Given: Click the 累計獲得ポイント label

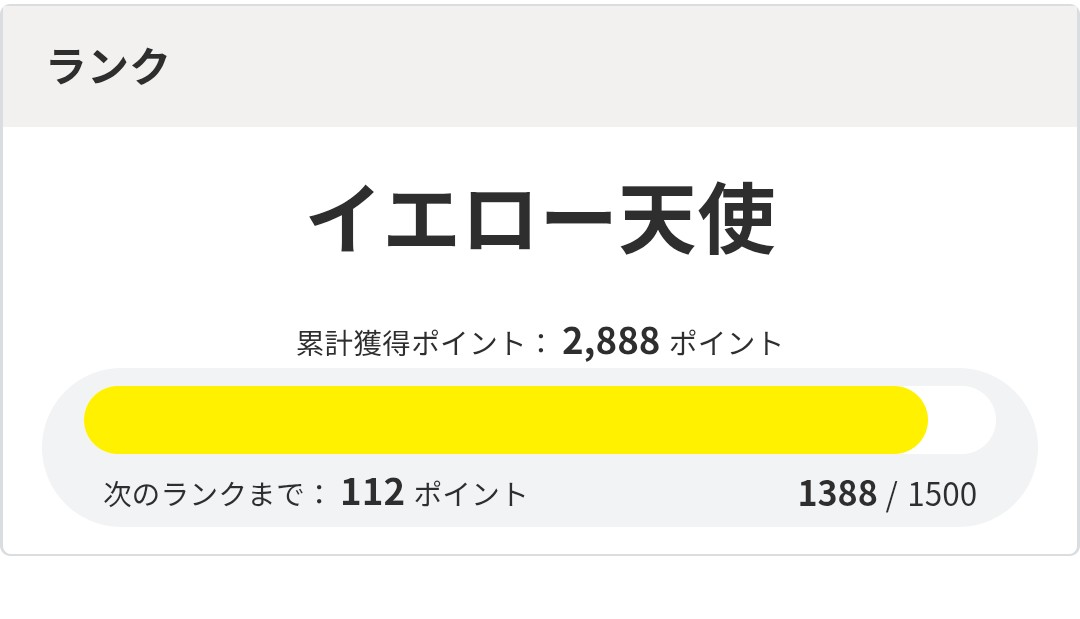Looking at the screenshot, I should tap(410, 343).
